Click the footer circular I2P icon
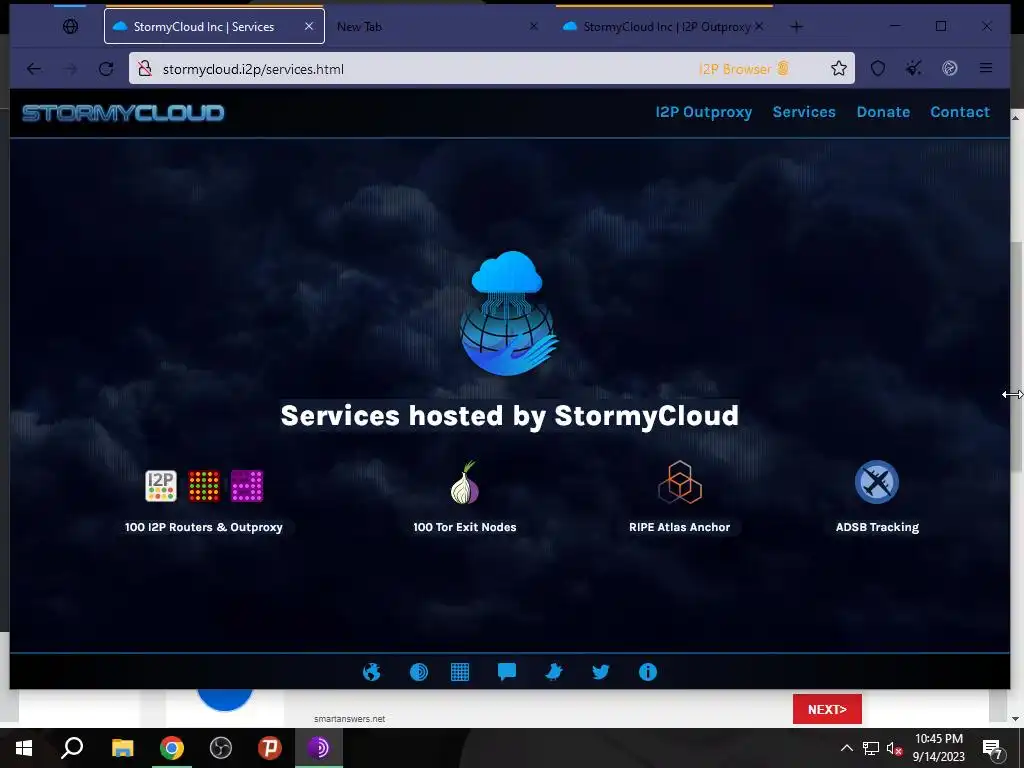 (419, 672)
